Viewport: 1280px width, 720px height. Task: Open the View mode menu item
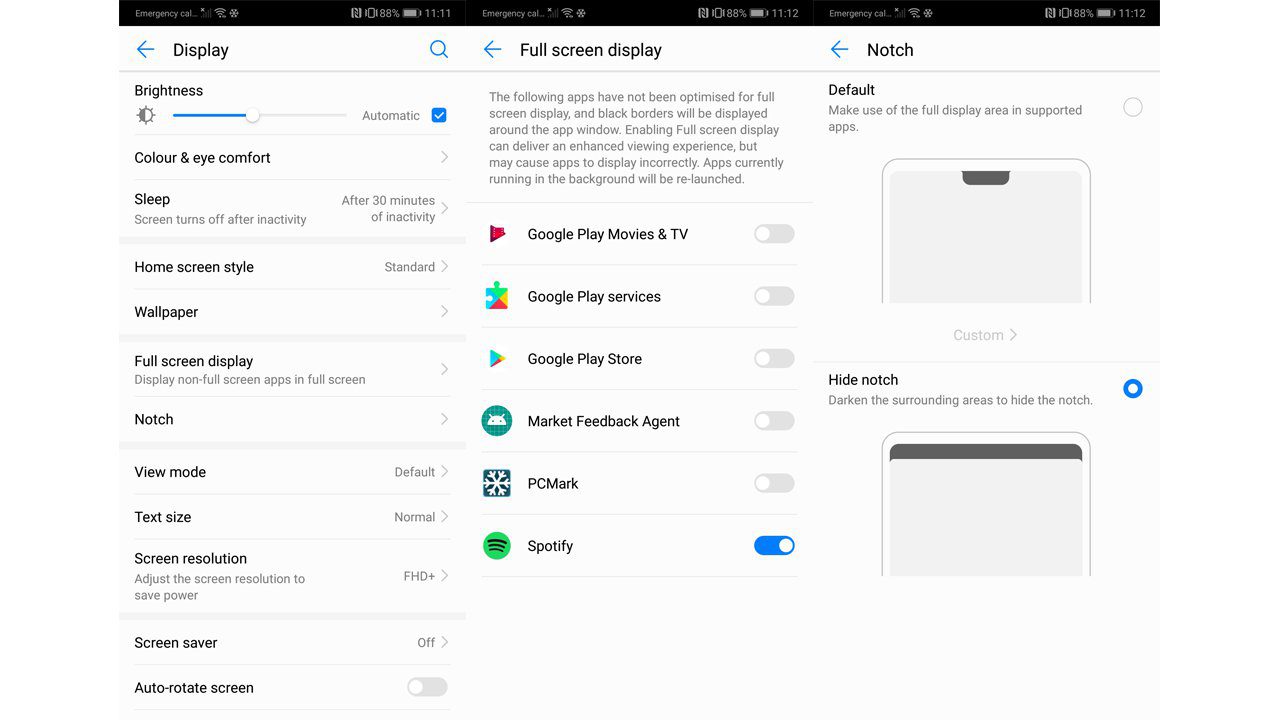(292, 472)
